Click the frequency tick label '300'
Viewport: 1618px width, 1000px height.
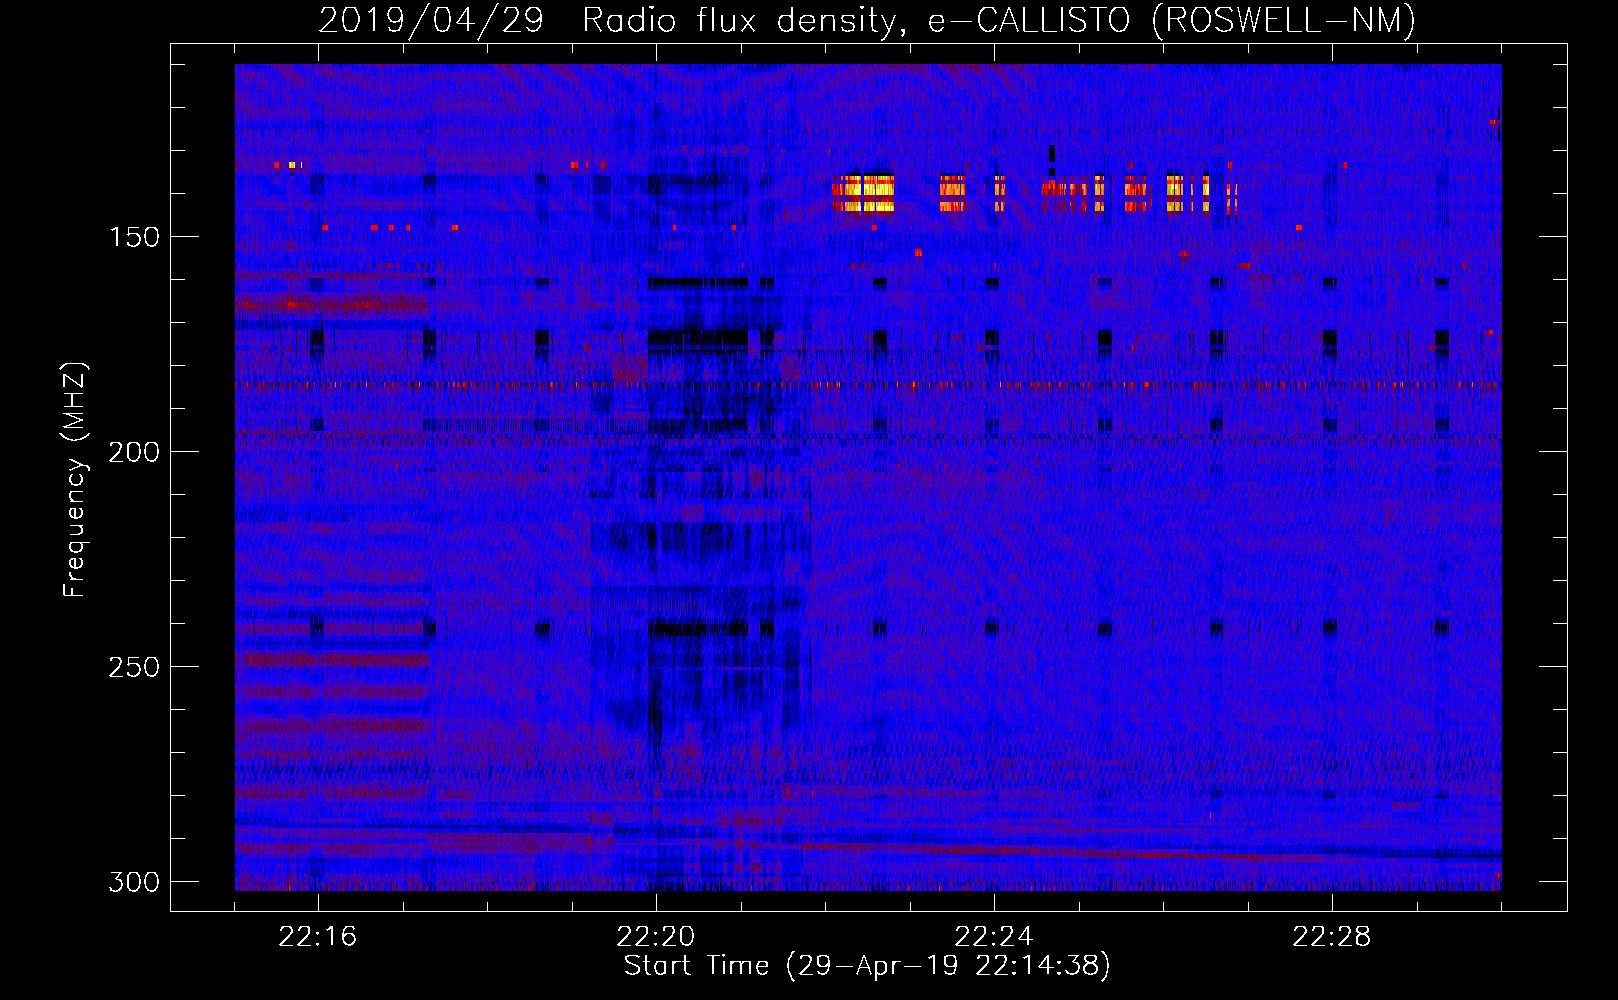pyautogui.click(x=134, y=882)
